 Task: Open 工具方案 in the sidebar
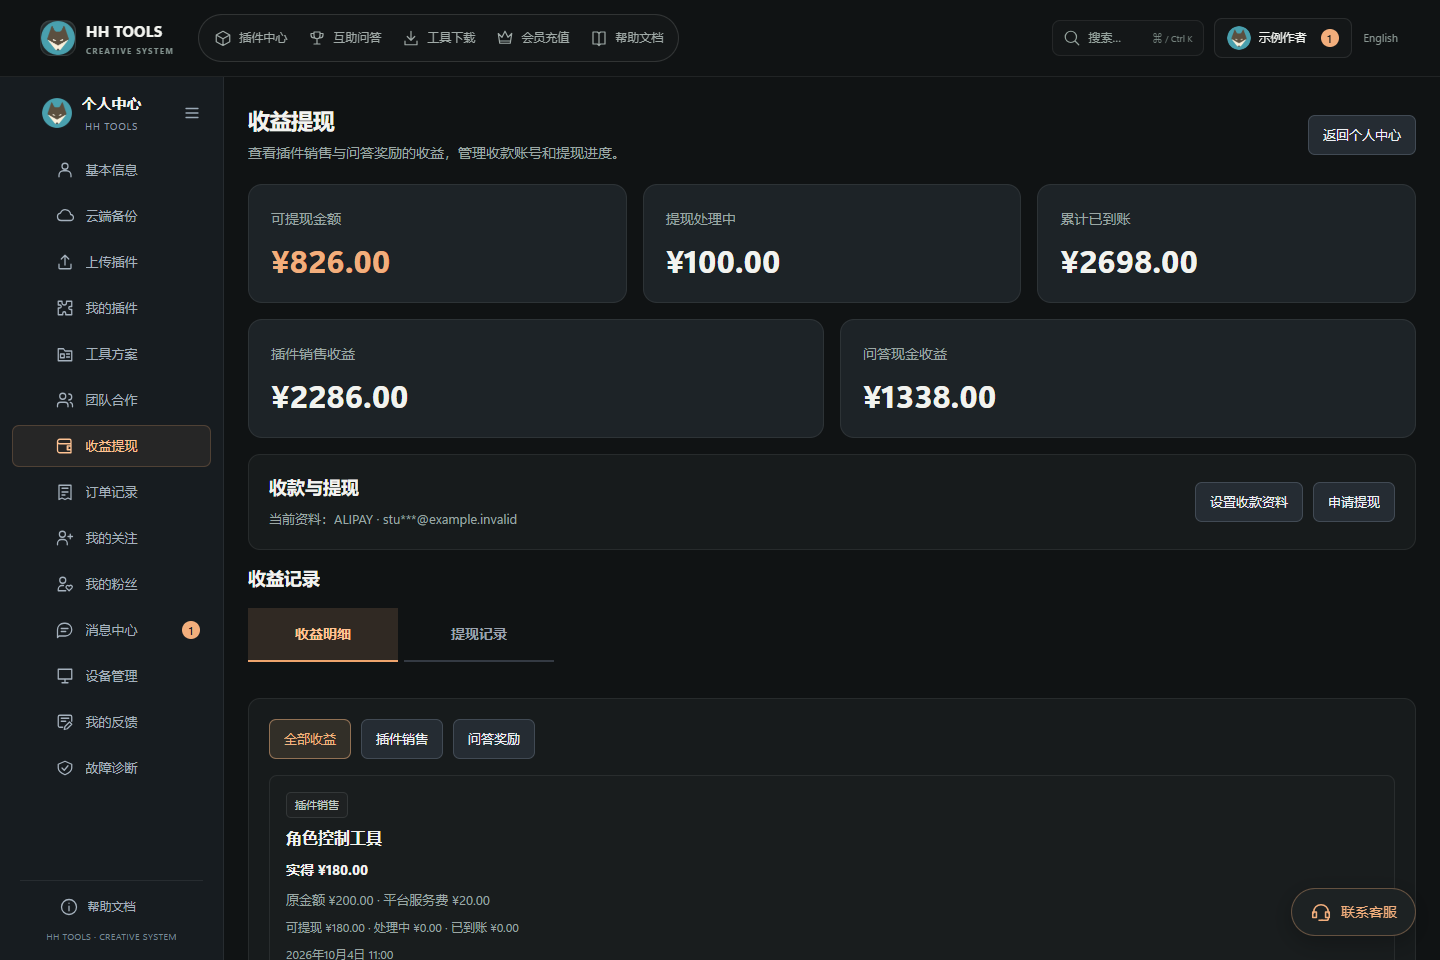point(111,354)
